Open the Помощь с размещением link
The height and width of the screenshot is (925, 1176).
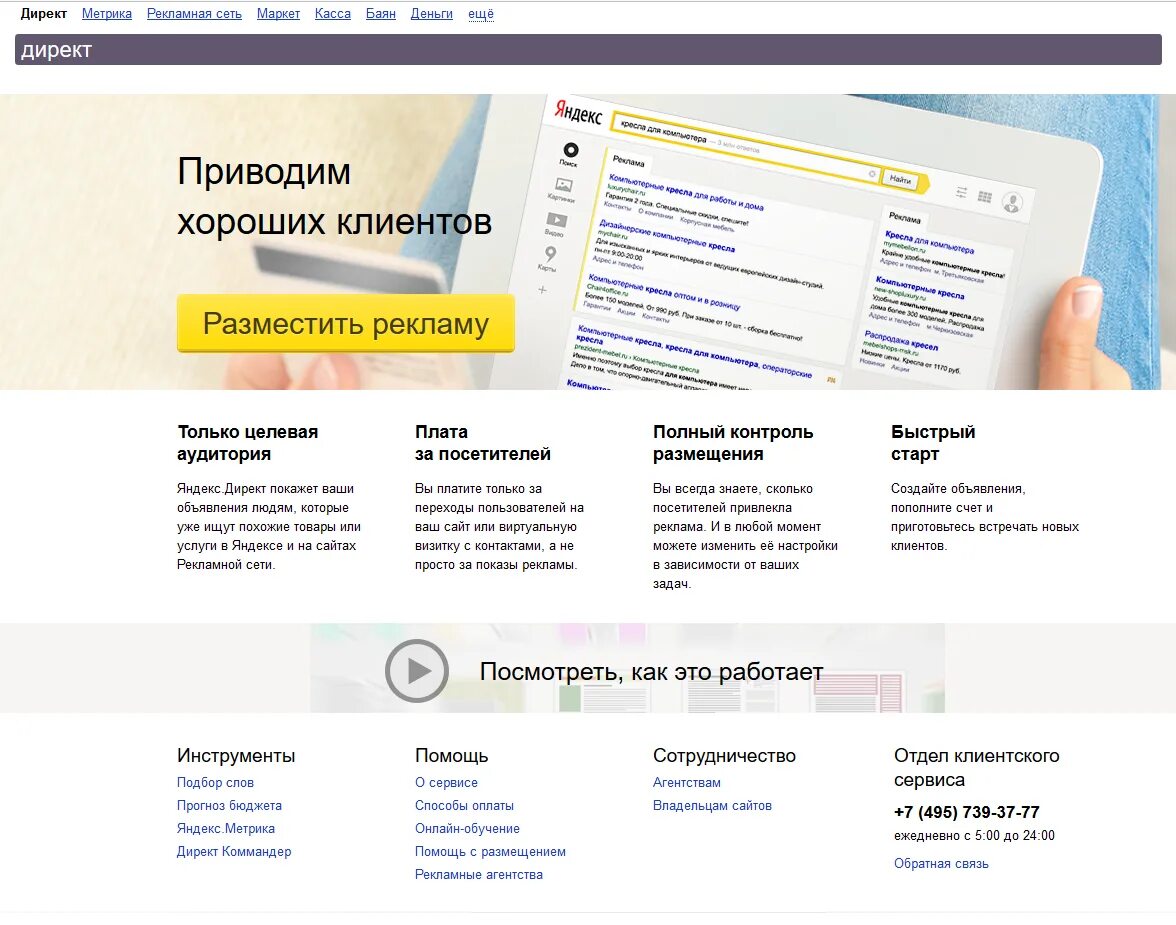(490, 851)
